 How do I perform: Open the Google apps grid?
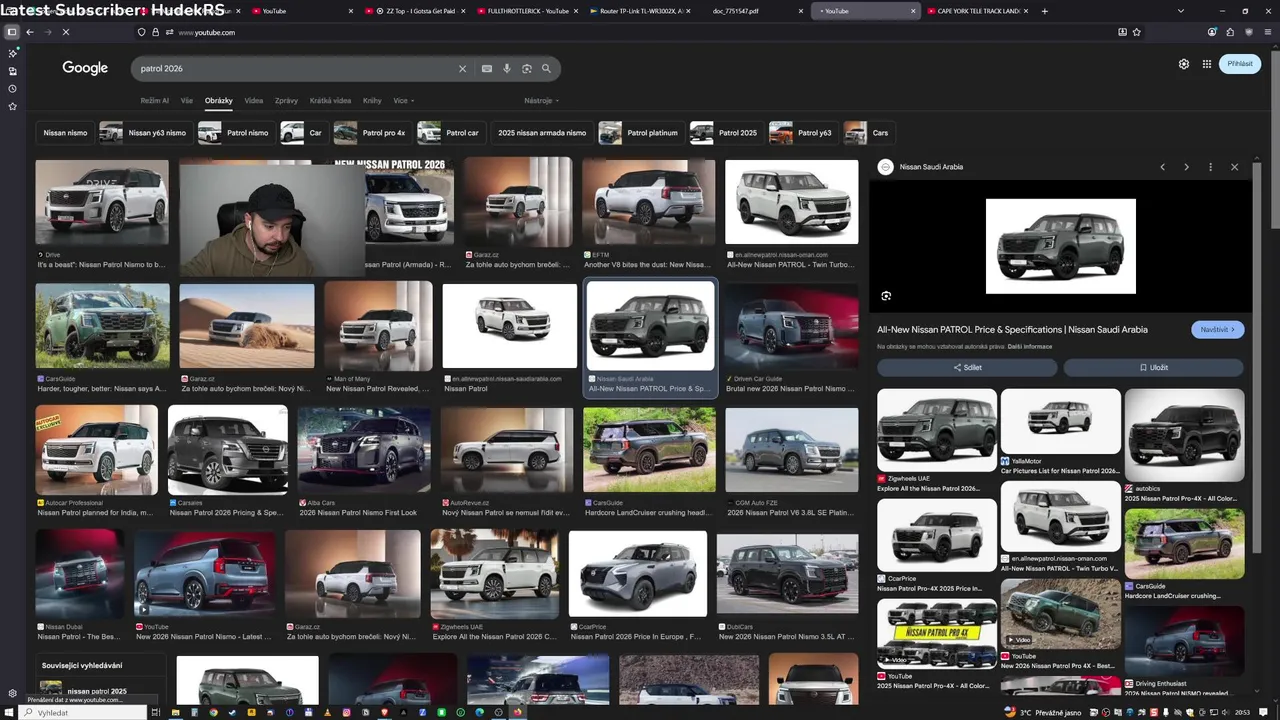tap(1207, 64)
